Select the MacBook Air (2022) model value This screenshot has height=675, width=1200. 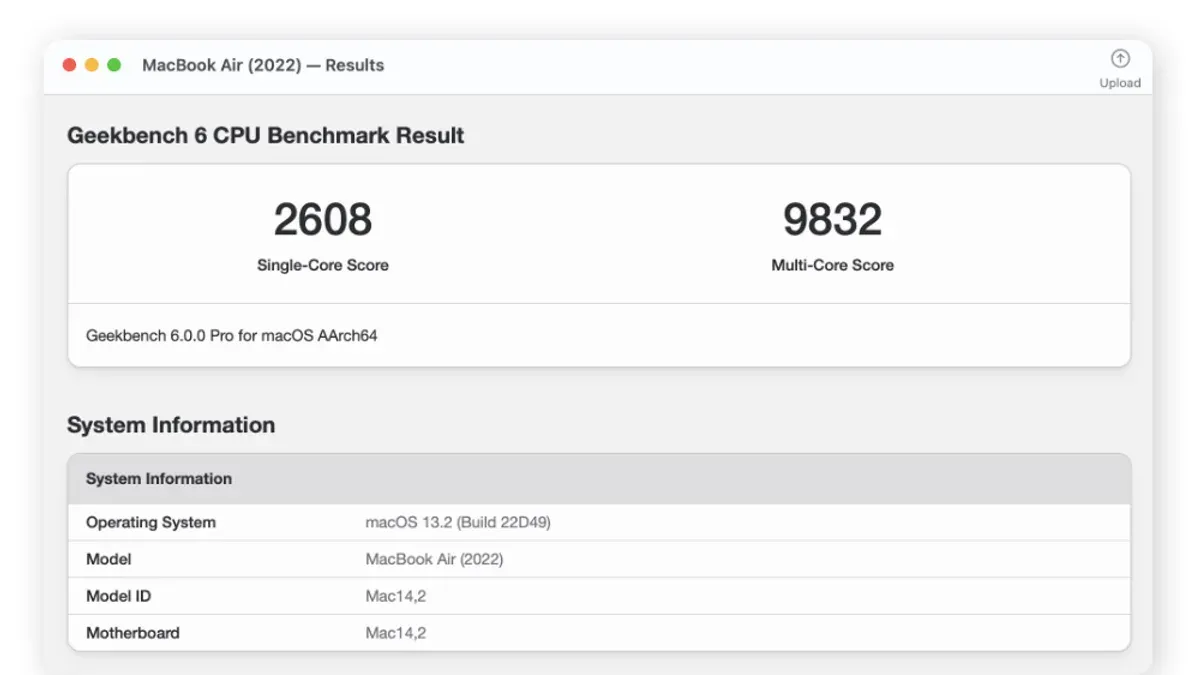point(434,559)
